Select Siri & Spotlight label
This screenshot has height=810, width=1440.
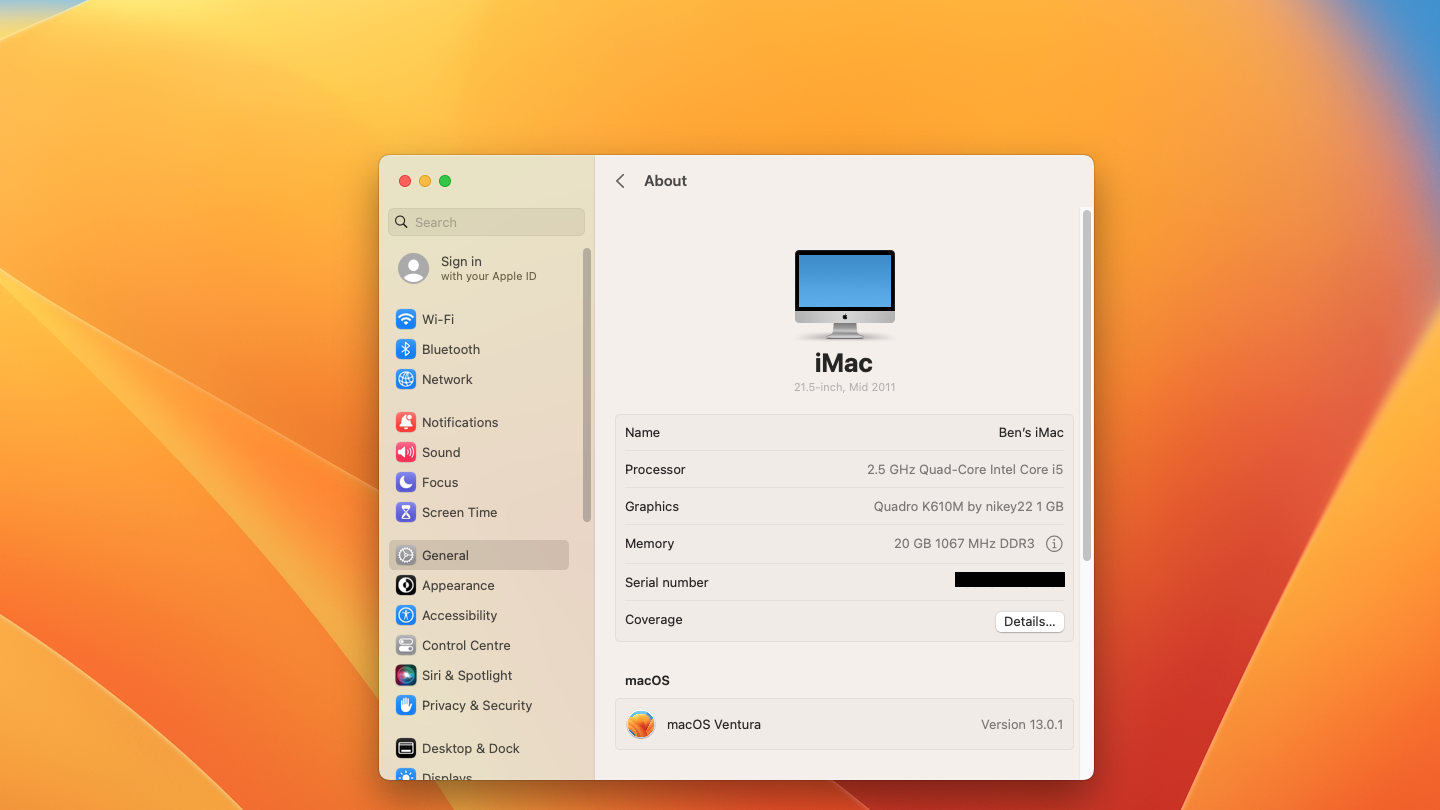coord(467,675)
